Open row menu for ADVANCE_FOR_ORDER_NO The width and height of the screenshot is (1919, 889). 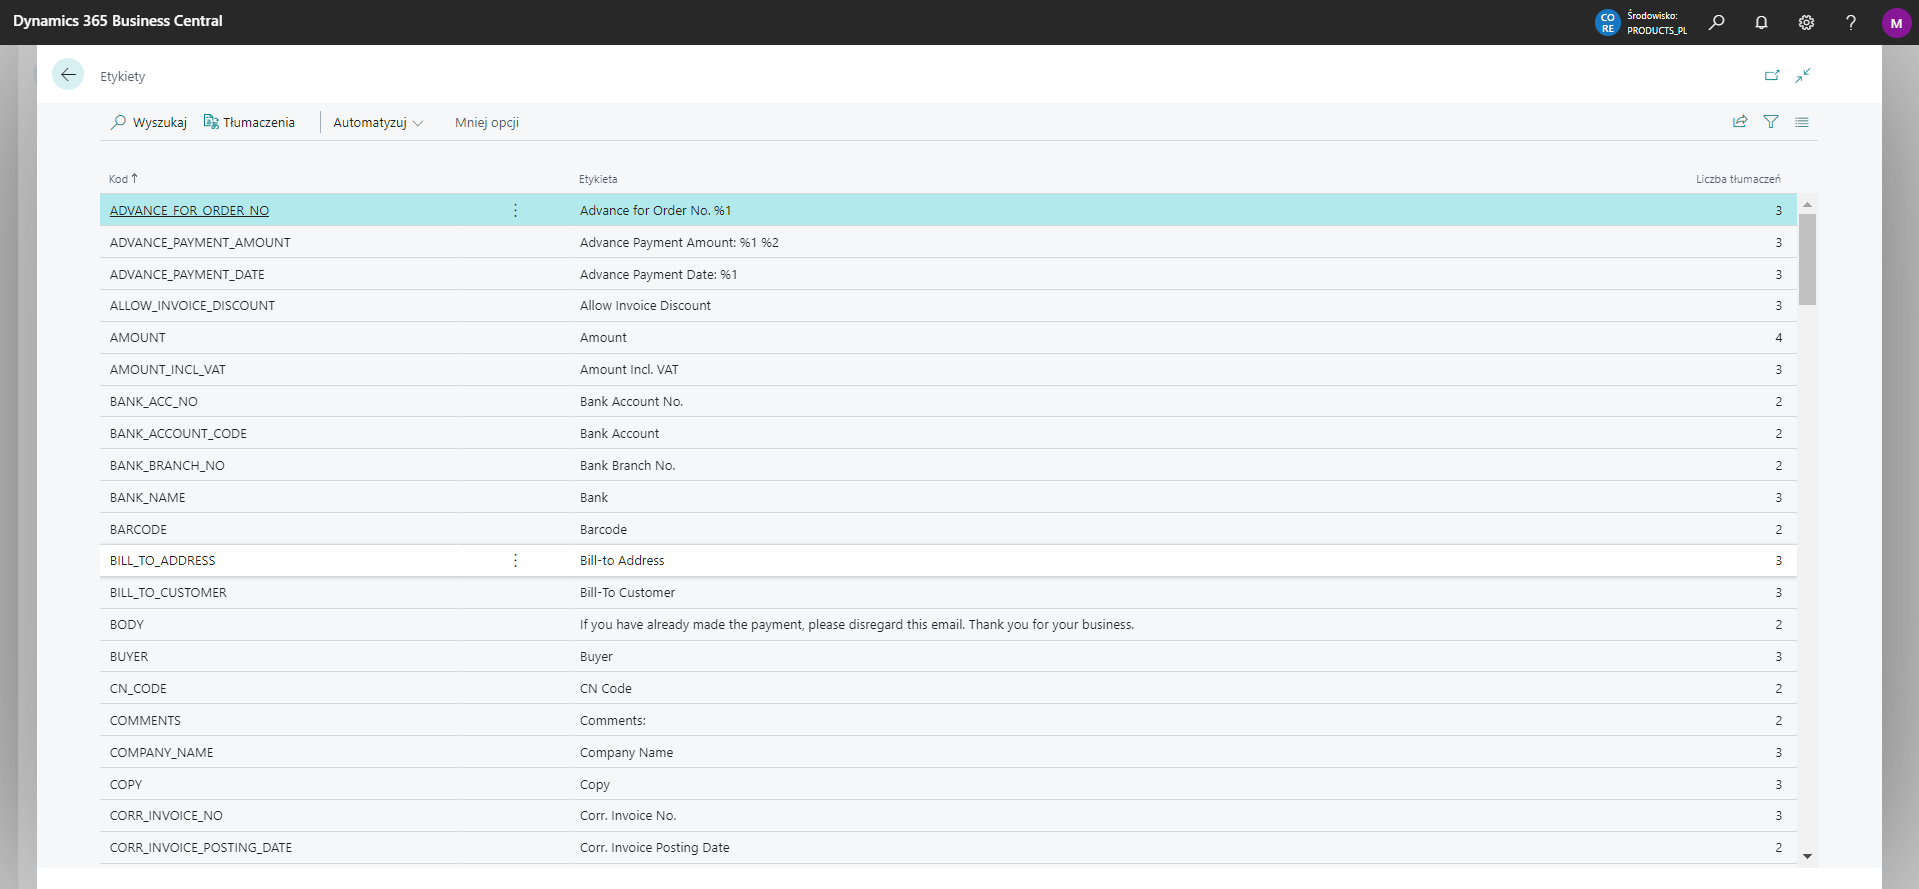click(x=515, y=210)
